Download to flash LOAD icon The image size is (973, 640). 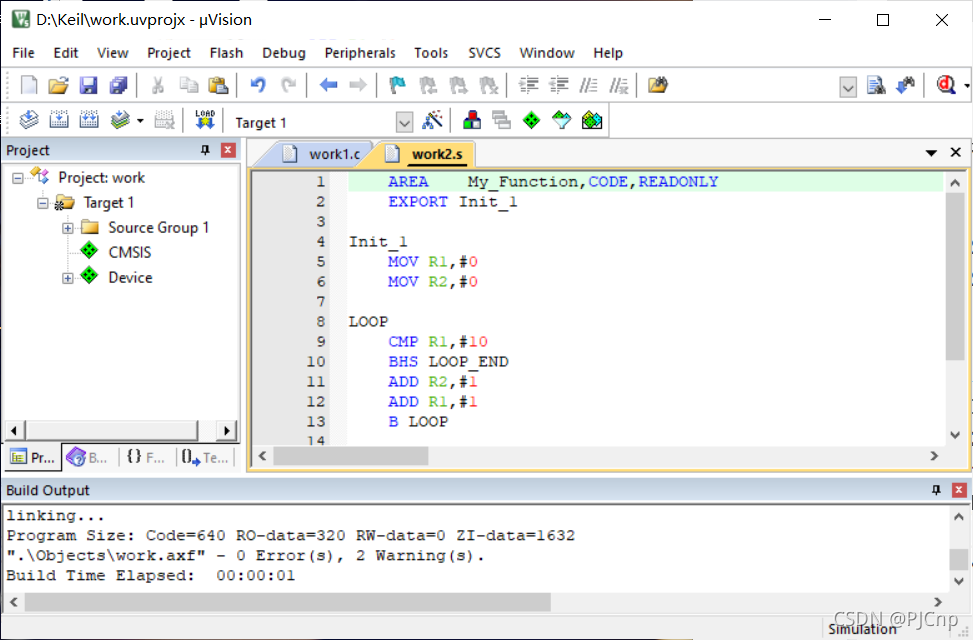point(205,120)
